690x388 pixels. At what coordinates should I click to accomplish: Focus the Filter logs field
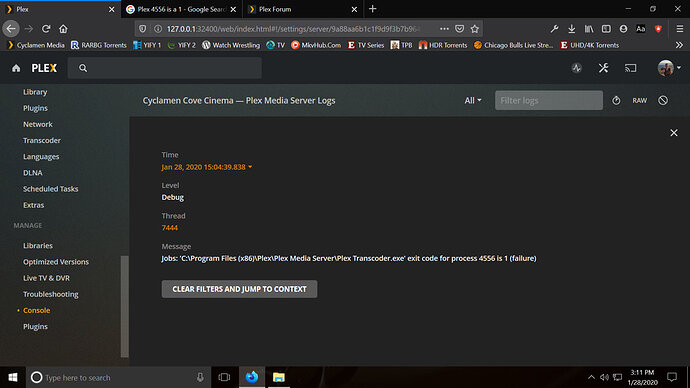click(549, 100)
